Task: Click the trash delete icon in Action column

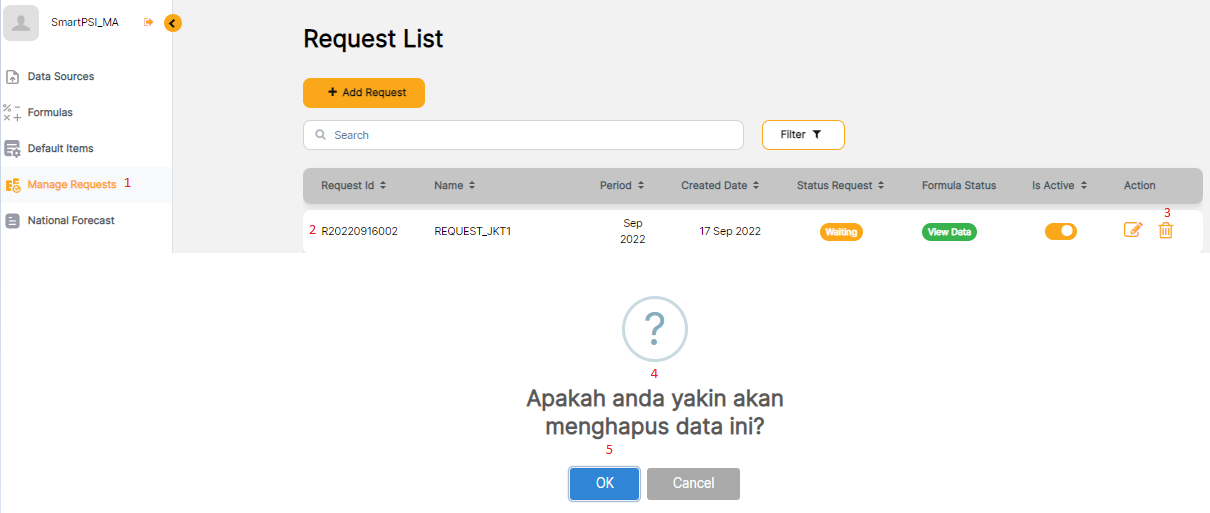Action: [1165, 230]
